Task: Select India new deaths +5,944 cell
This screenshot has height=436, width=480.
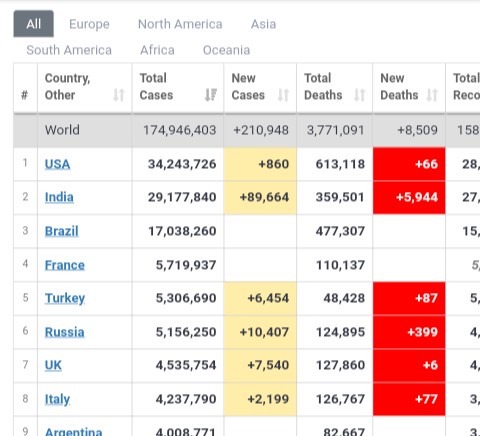Action: pyautogui.click(x=409, y=197)
